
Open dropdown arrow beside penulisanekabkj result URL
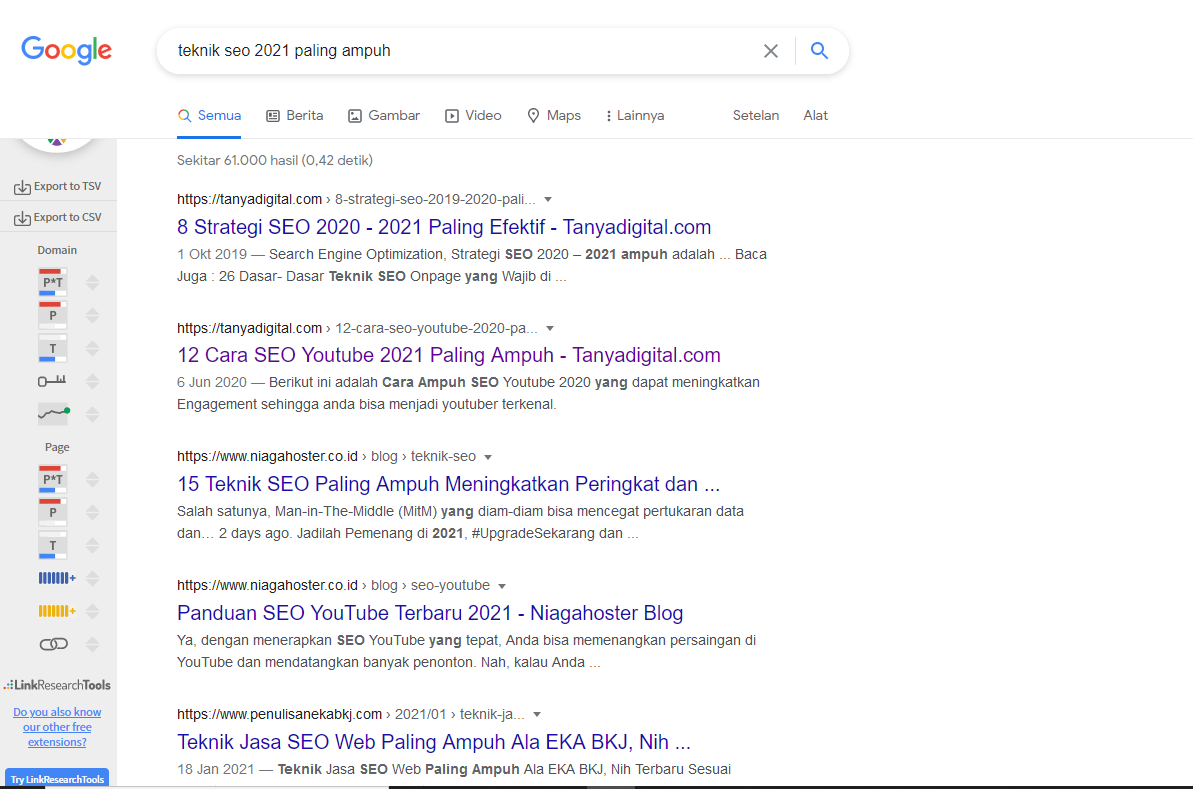point(537,714)
